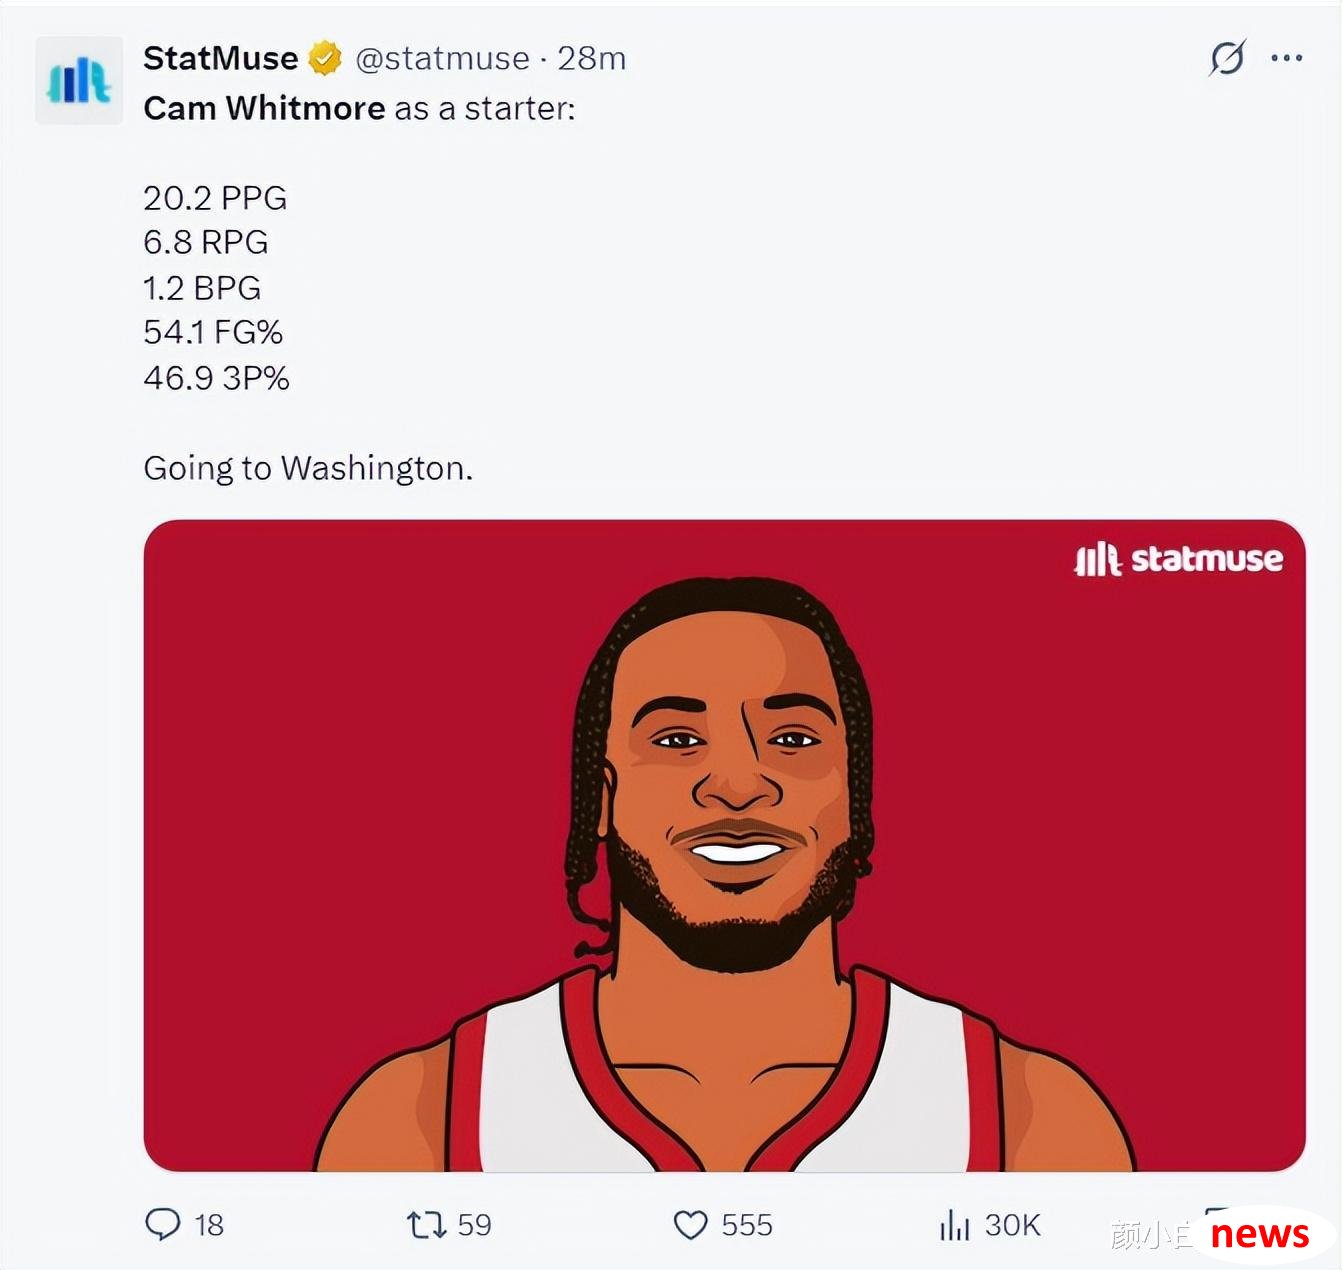Click the red news watermark badge
Screen dimensions: 1342x1270
point(1259,1235)
